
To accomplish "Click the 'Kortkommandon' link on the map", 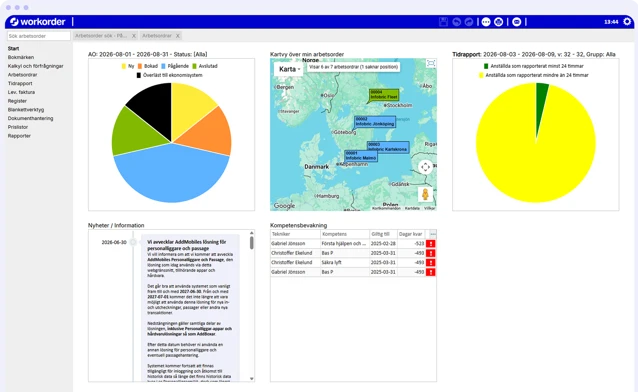I will (386, 208).
